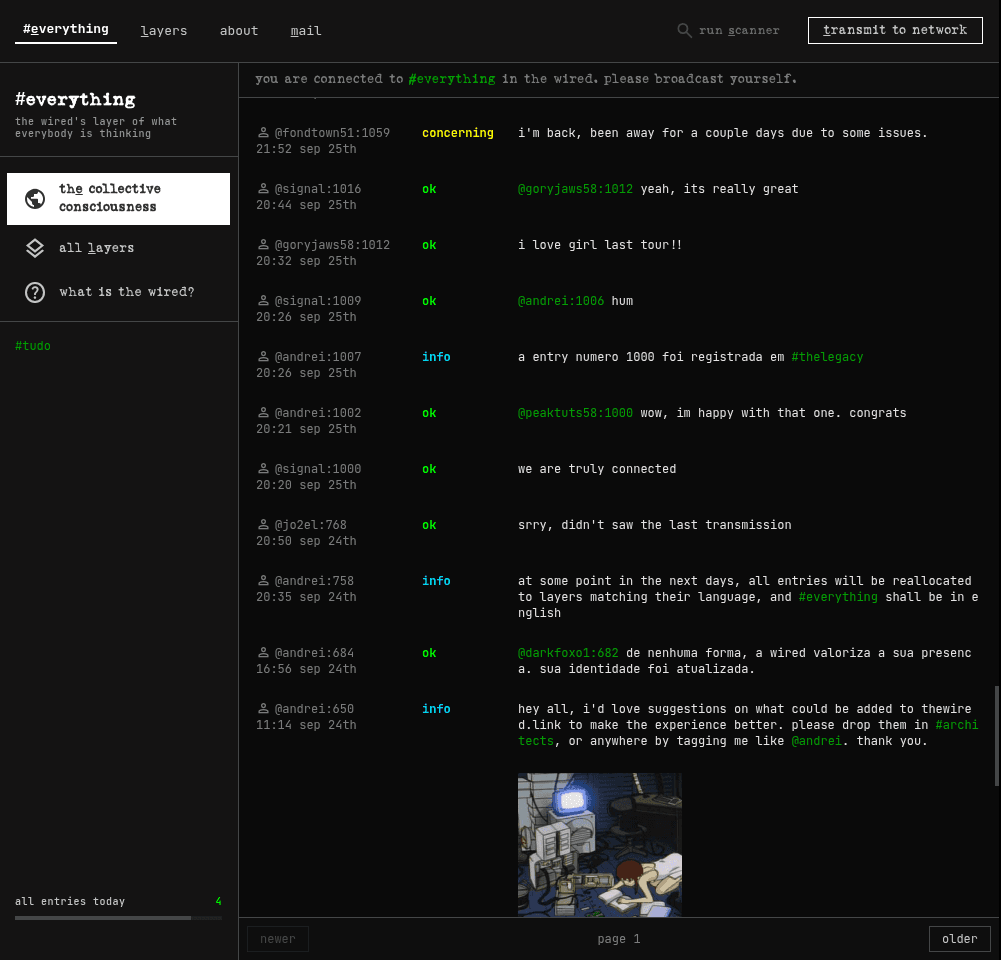The image size is (1001, 960).
Task: Click user icon beside @goryjaws58:1012 entry
Action: click(263, 244)
